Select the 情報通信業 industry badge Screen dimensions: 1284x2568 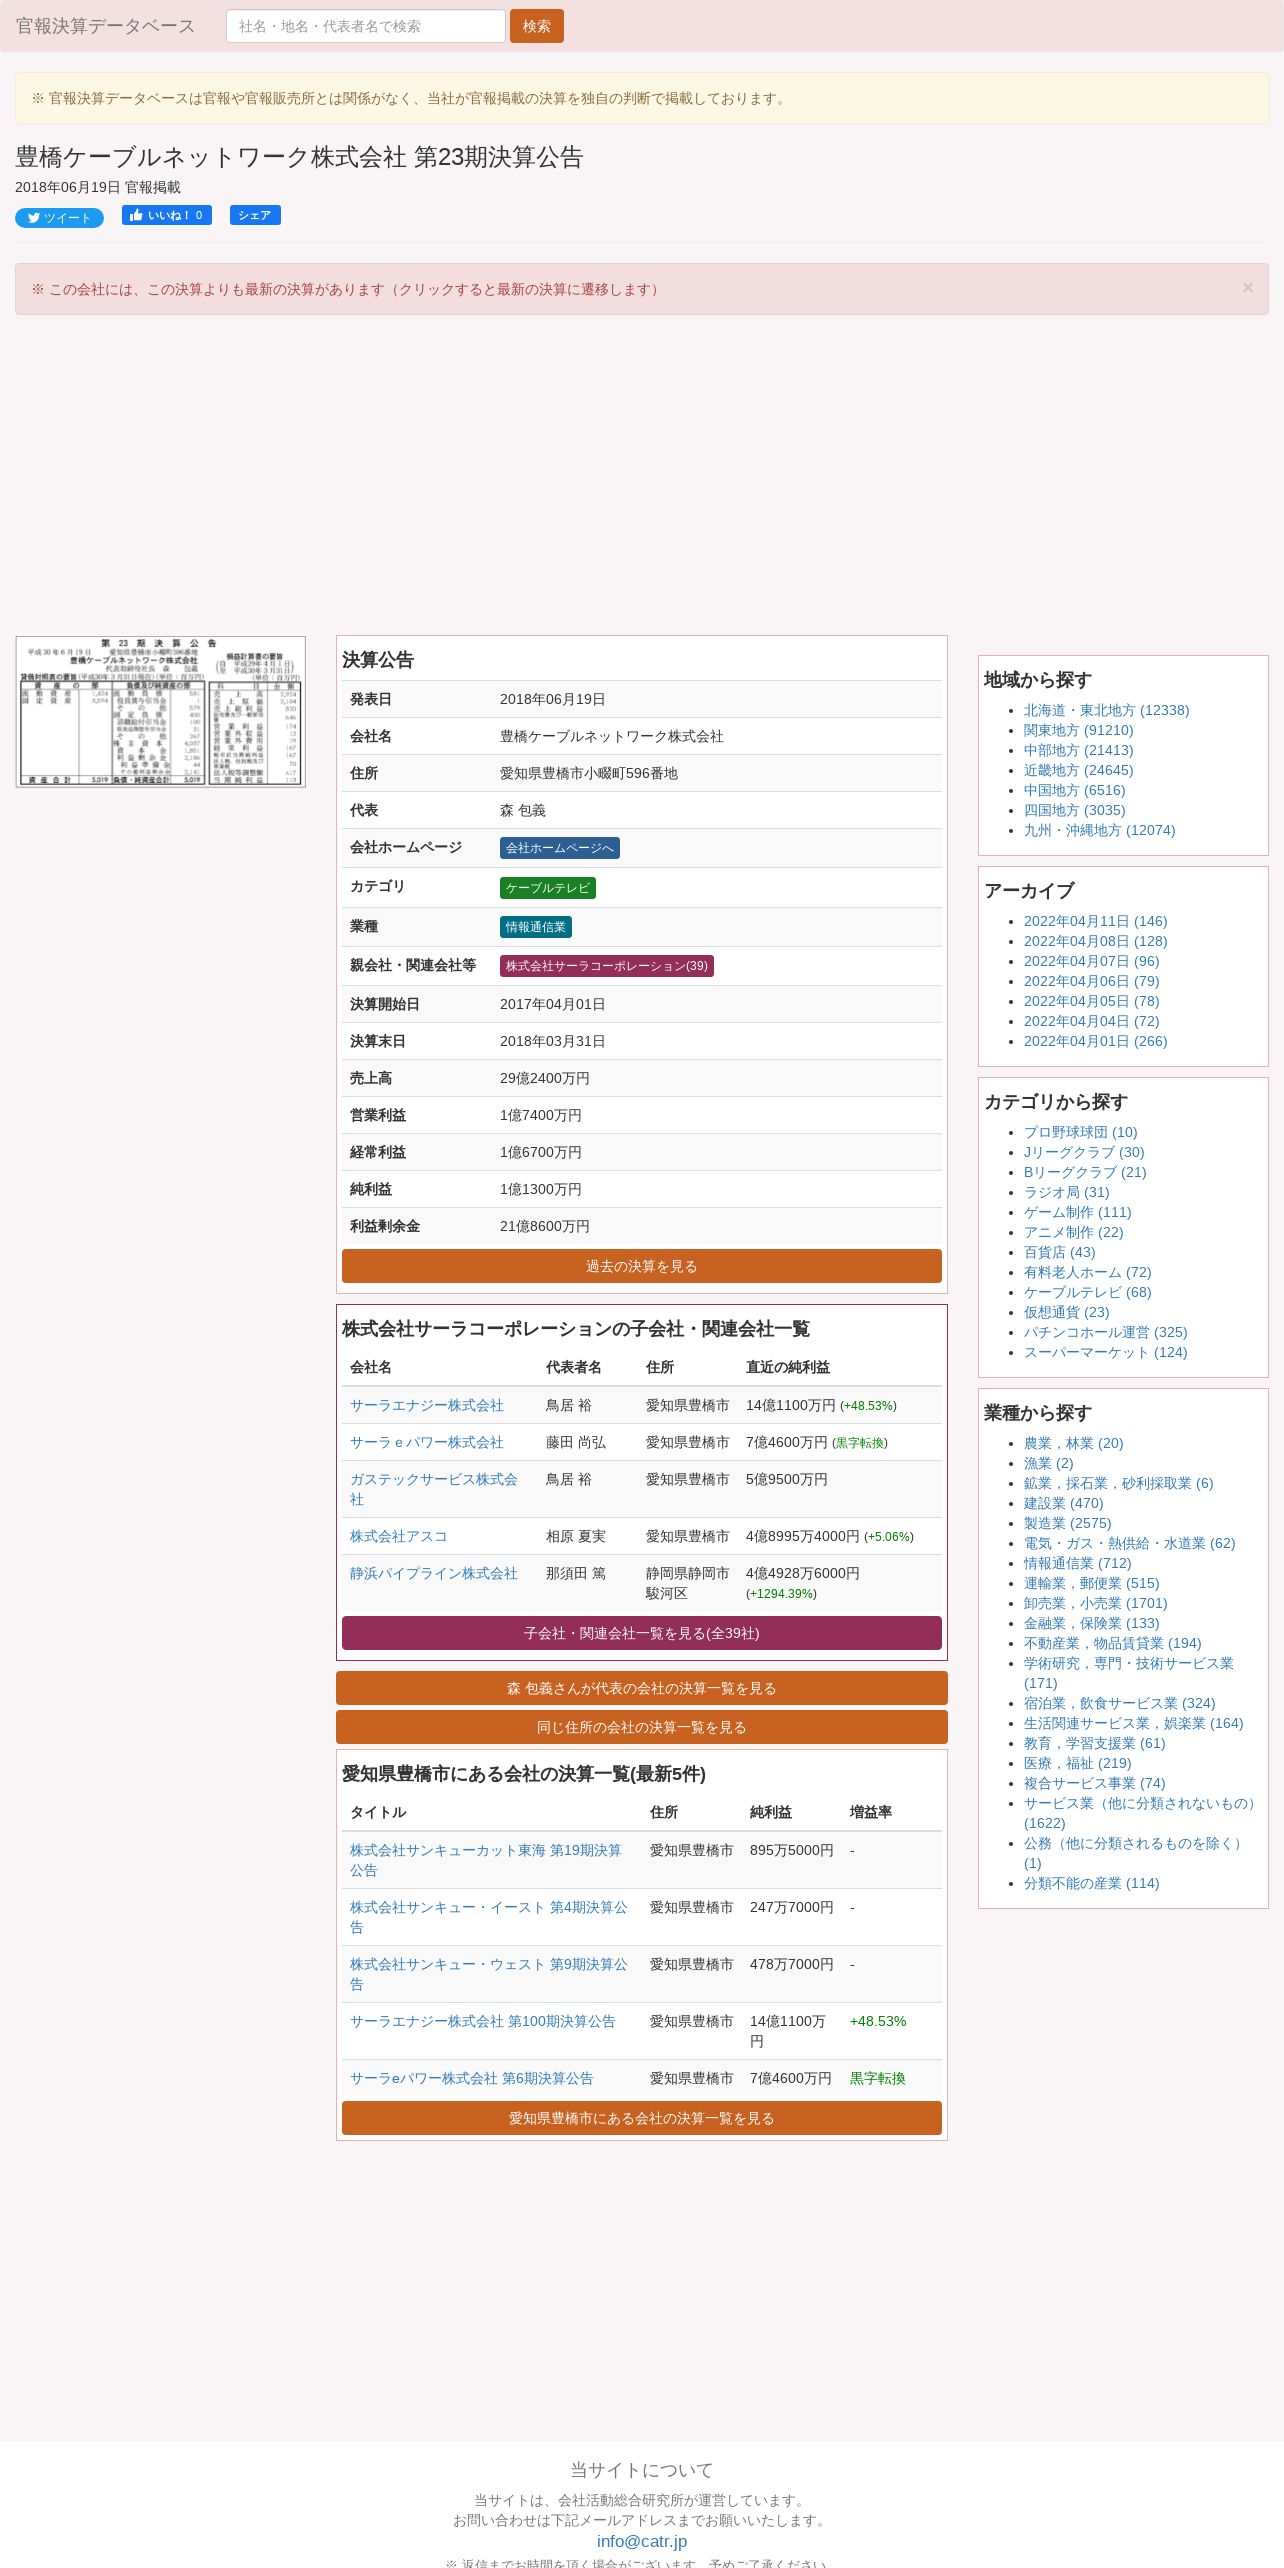536,927
